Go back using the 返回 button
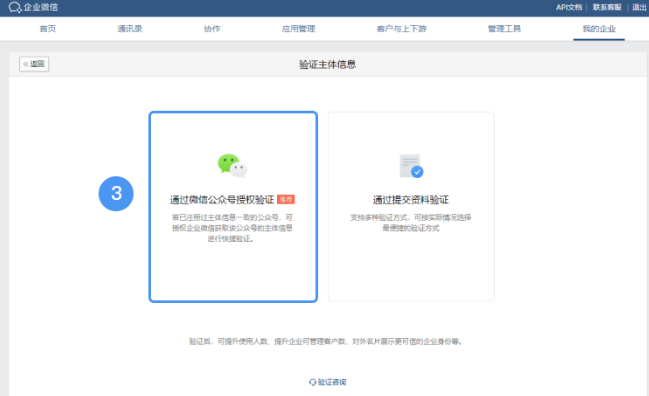Viewport: 649px width, 396px height. coord(34,64)
